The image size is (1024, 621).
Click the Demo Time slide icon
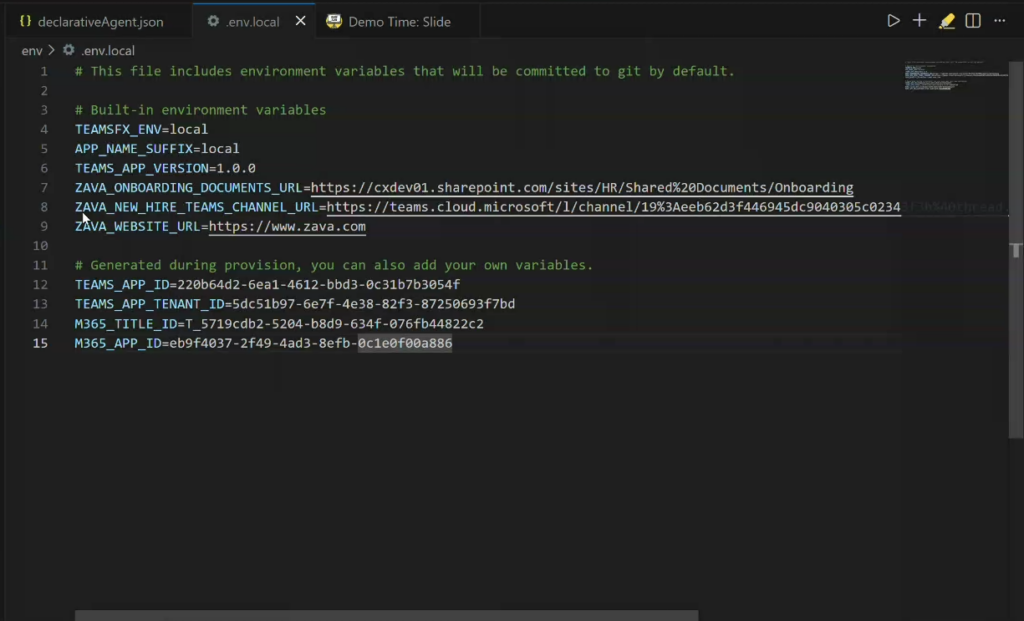coord(333,21)
